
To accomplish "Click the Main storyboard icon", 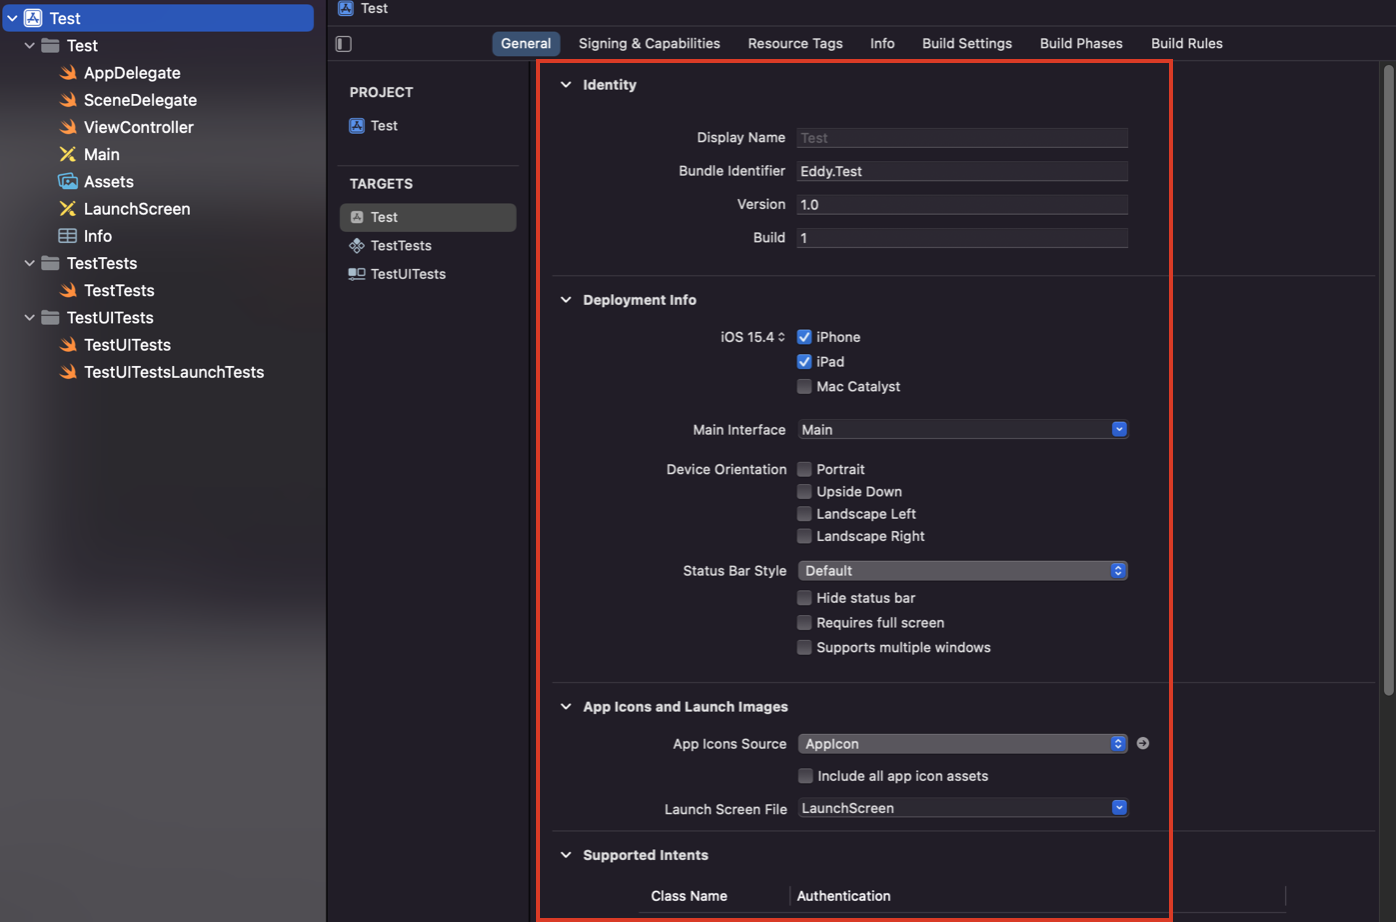I will [68, 154].
